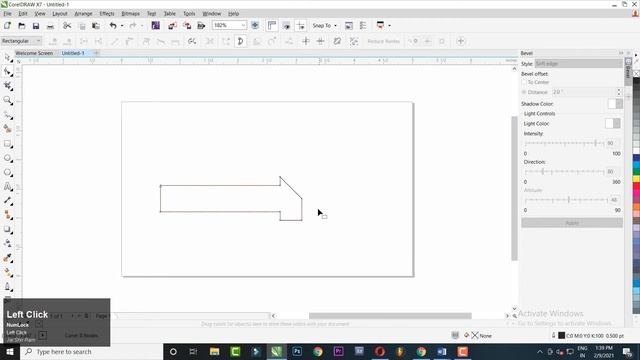Click the Import icon
The image size is (640, 360).
172,26
